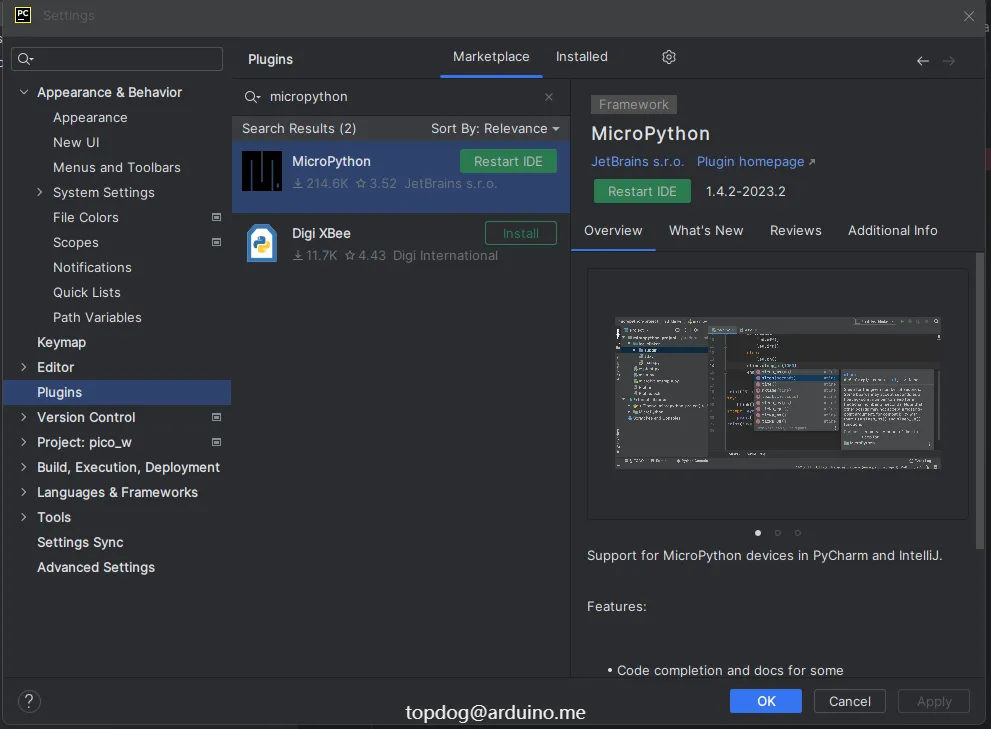Click OK to confirm settings
The image size is (991, 729).
coord(765,701)
